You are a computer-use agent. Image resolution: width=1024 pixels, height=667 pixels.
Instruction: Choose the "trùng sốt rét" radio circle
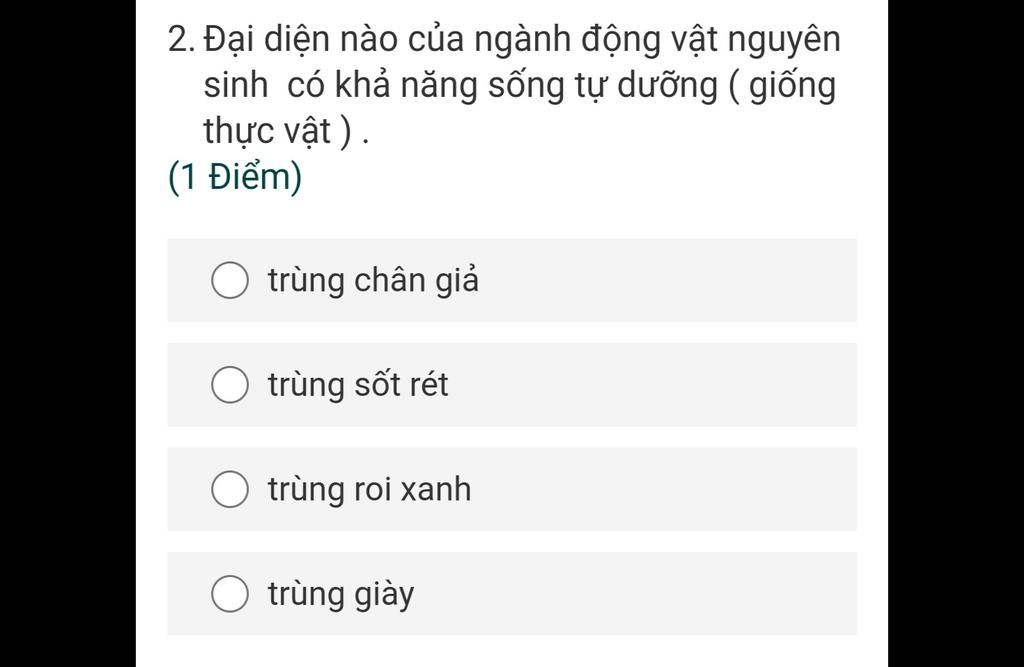click(x=230, y=384)
